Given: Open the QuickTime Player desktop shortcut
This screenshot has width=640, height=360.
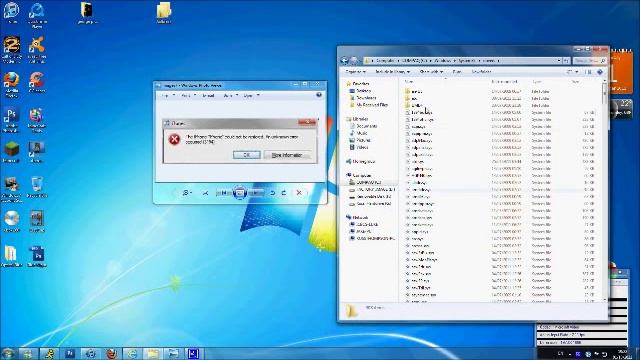Looking at the screenshot, I should coord(37,15).
